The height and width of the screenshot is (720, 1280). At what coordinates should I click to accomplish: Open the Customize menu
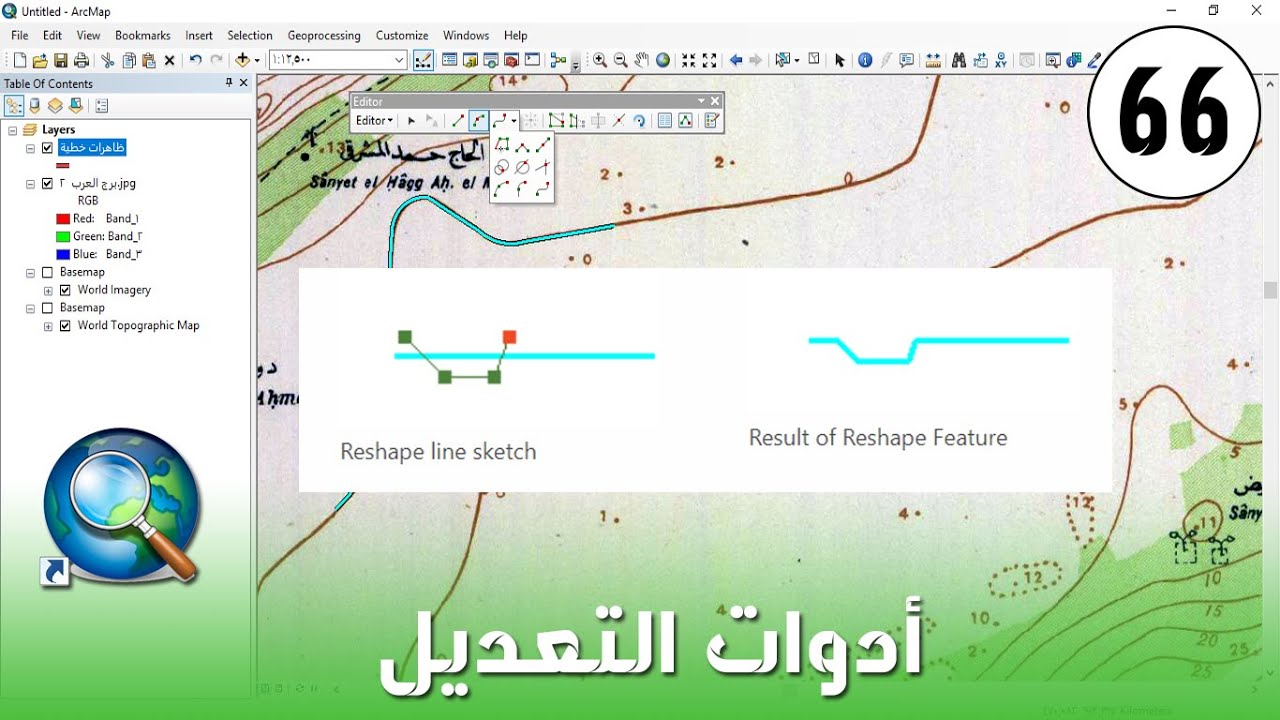coord(402,35)
